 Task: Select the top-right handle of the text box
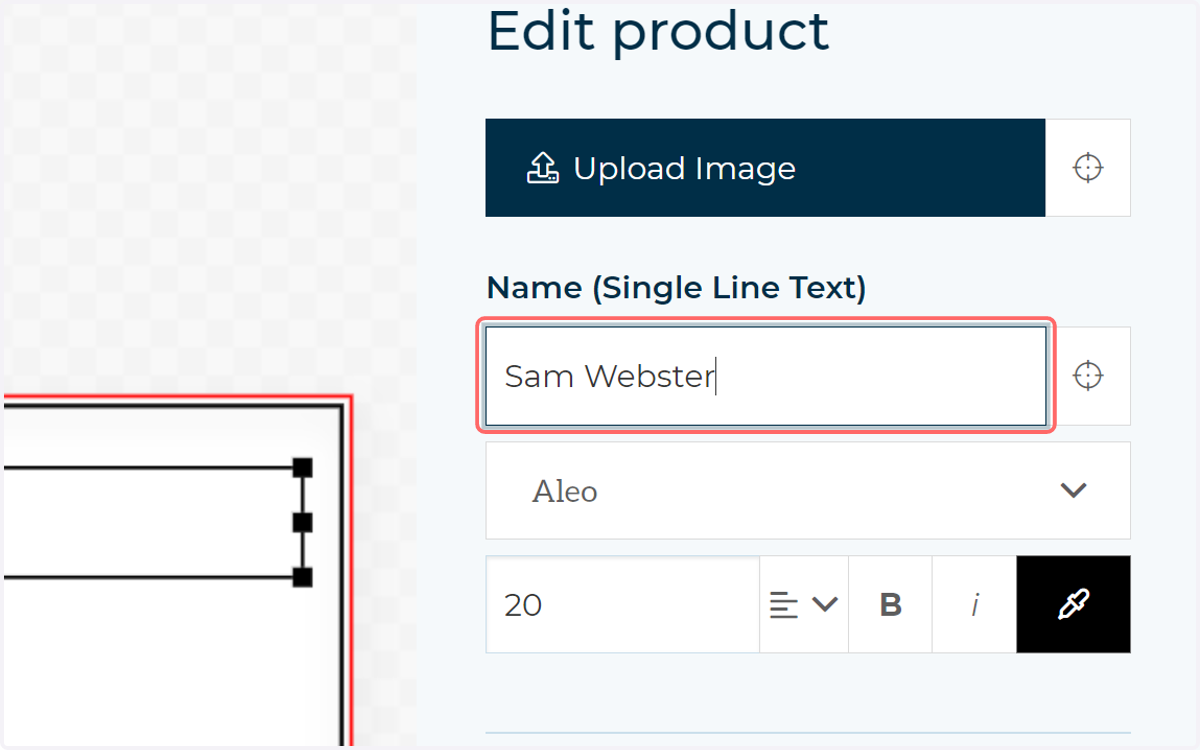tap(302, 467)
